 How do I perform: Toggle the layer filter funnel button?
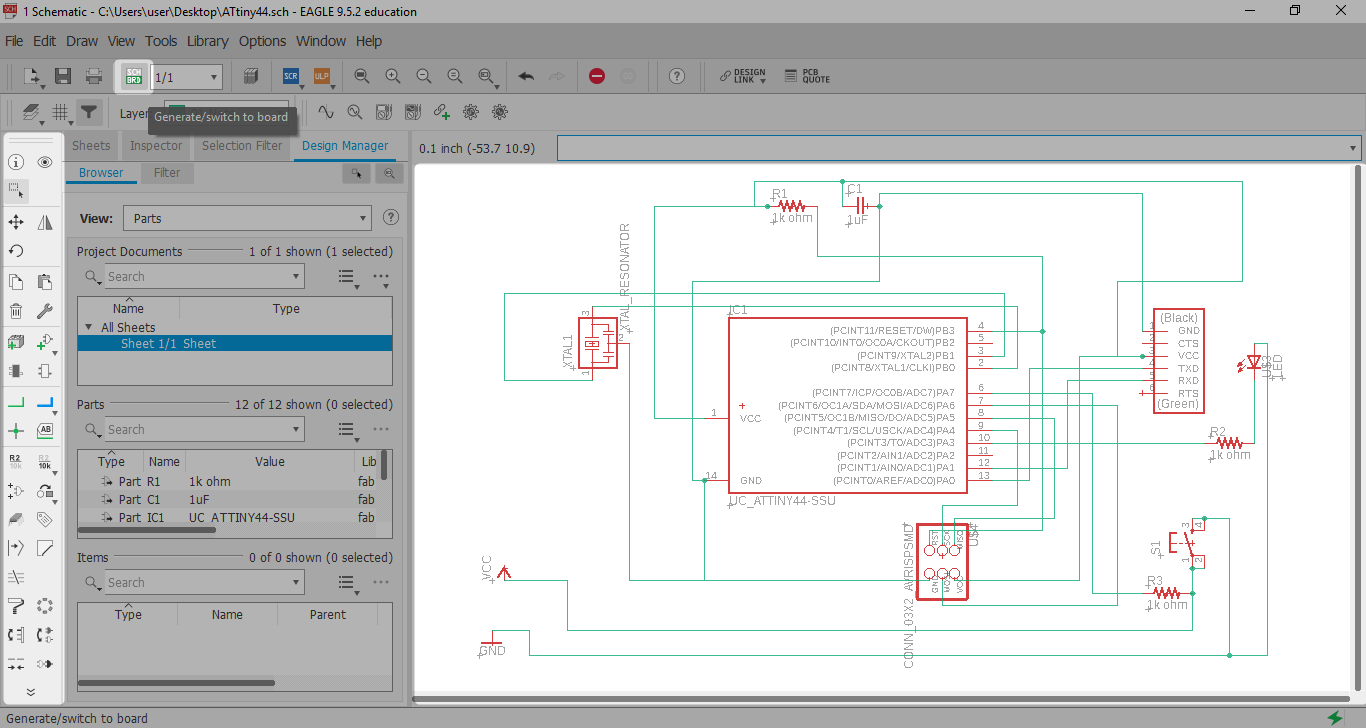tap(89, 112)
